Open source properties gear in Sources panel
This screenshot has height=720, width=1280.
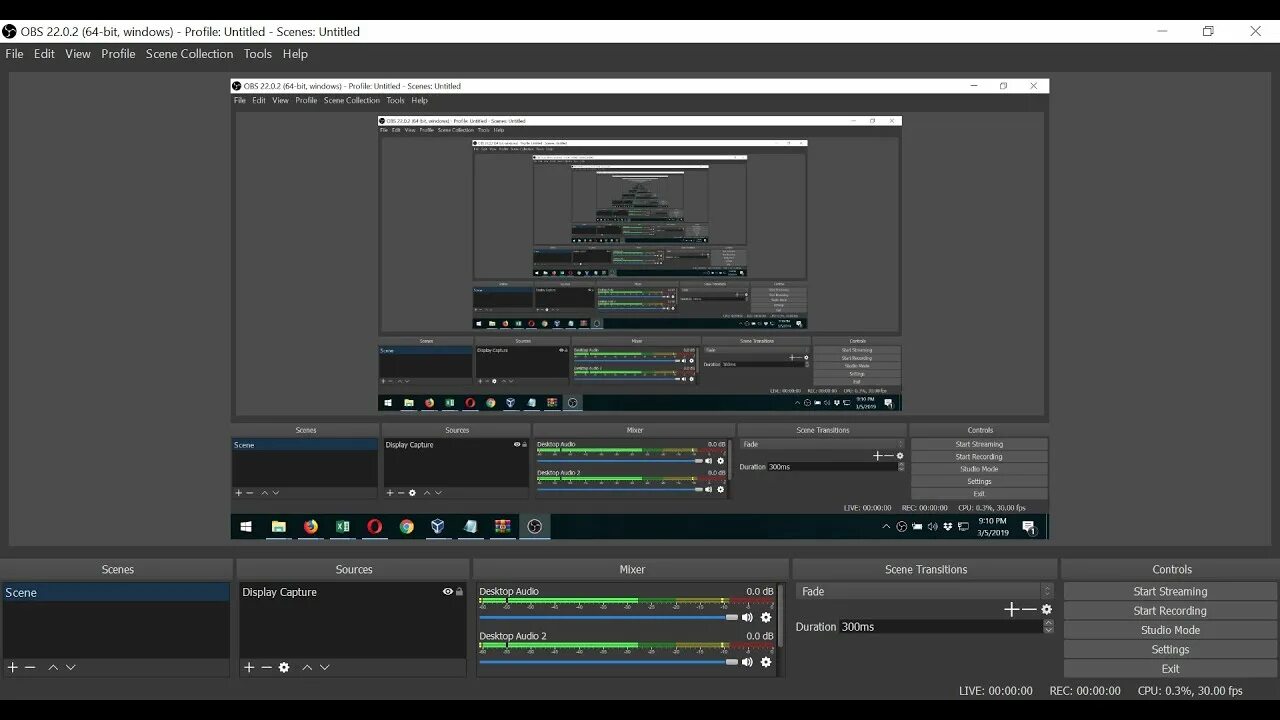284,667
